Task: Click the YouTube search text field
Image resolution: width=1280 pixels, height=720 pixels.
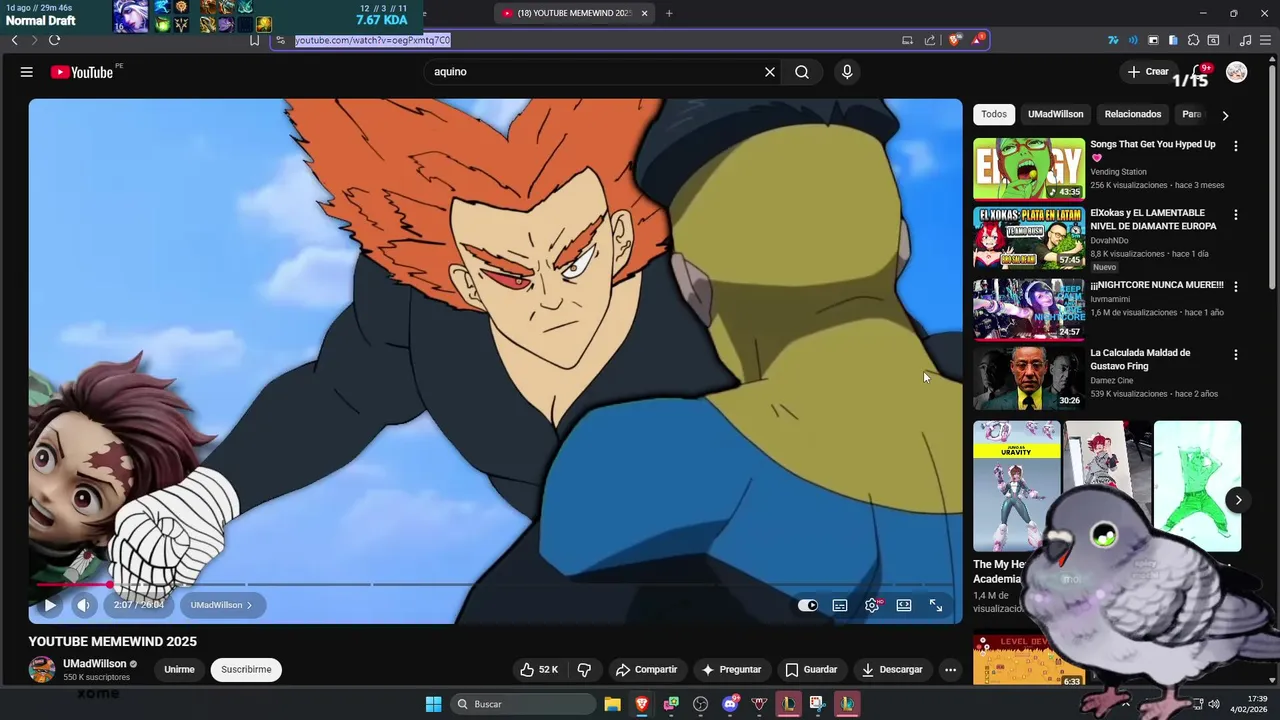Action: [x=594, y=72]
